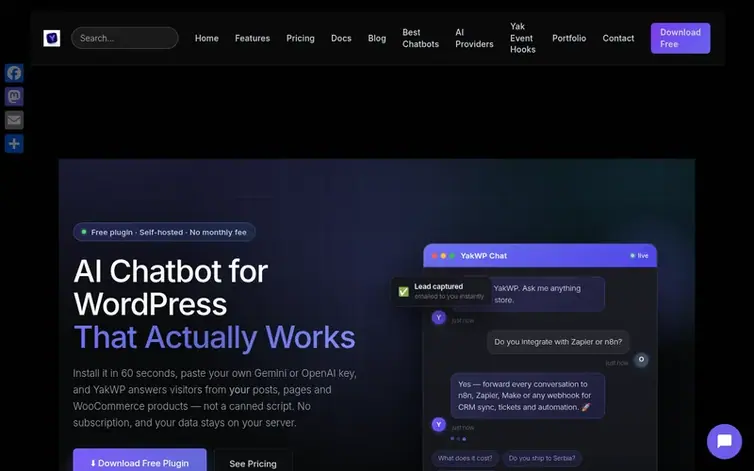The height and width of the screenshot is (471, 754).
Task: Open the floating chat bubble widget
Action: pyautogui.click(x=724, y=441)
